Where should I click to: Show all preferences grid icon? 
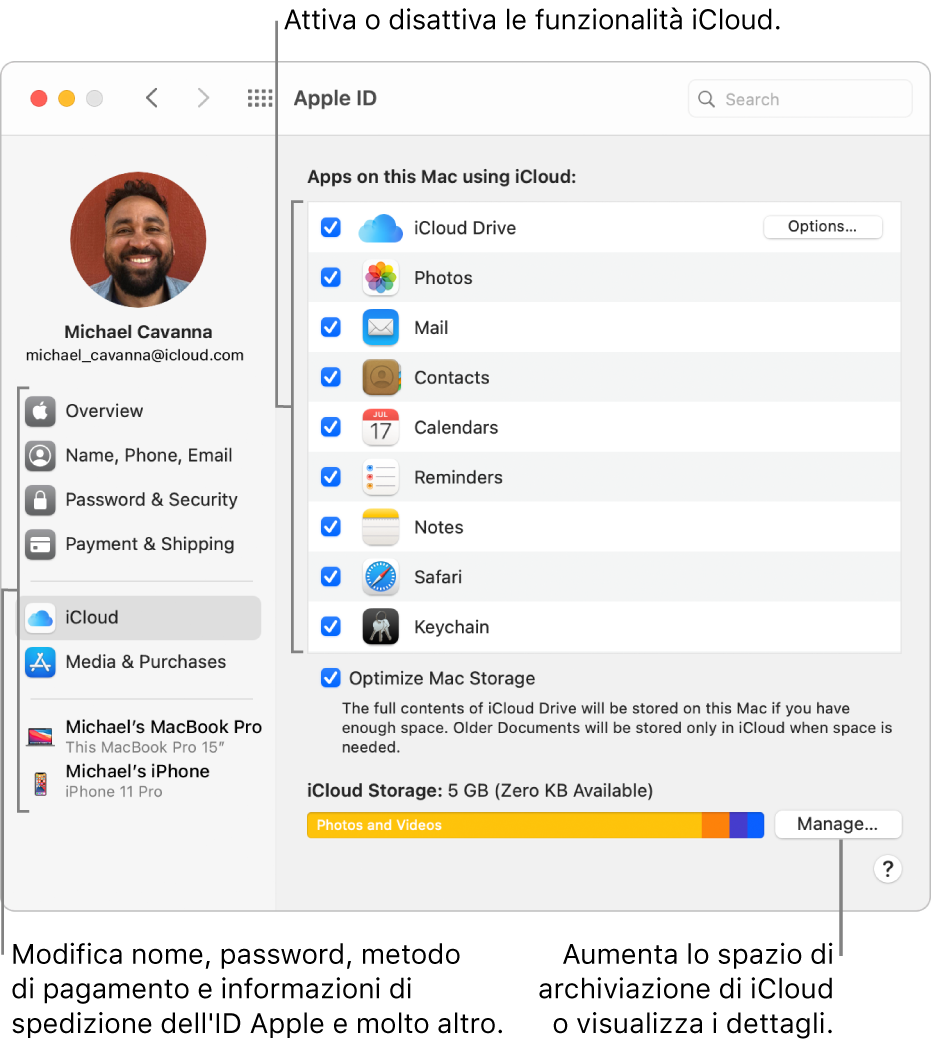tap(260, 99)
